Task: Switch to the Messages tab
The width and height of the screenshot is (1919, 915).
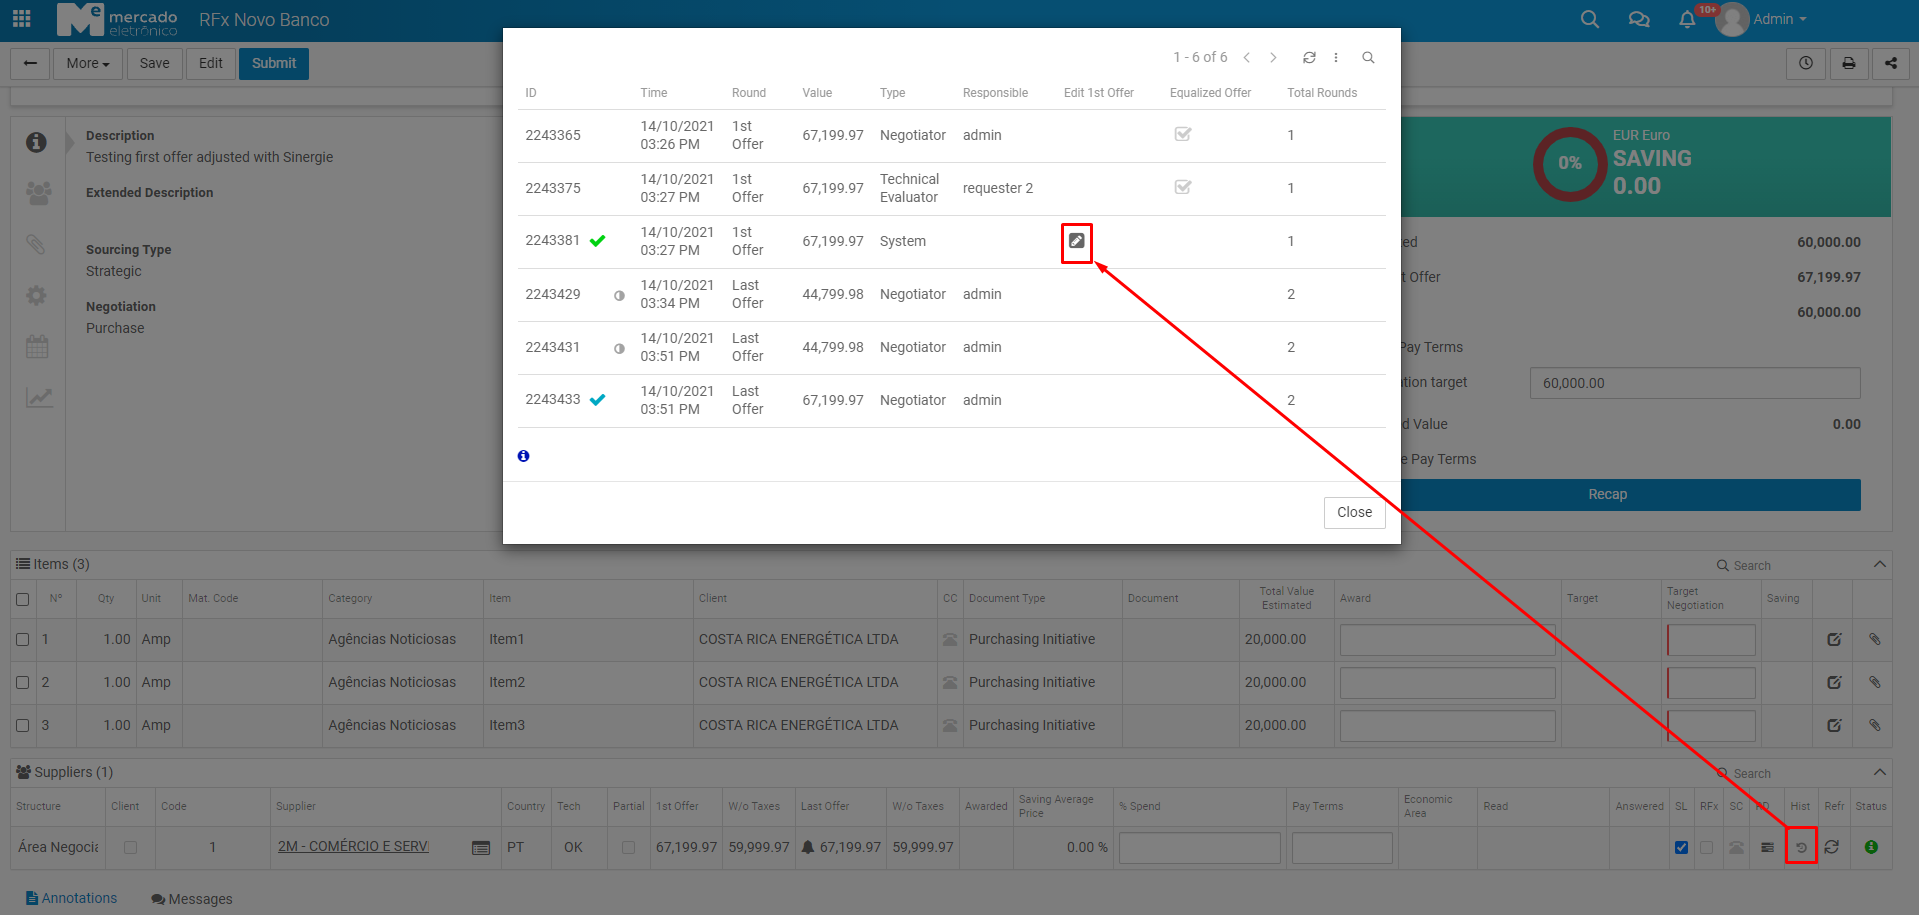Action: point(192,899)
